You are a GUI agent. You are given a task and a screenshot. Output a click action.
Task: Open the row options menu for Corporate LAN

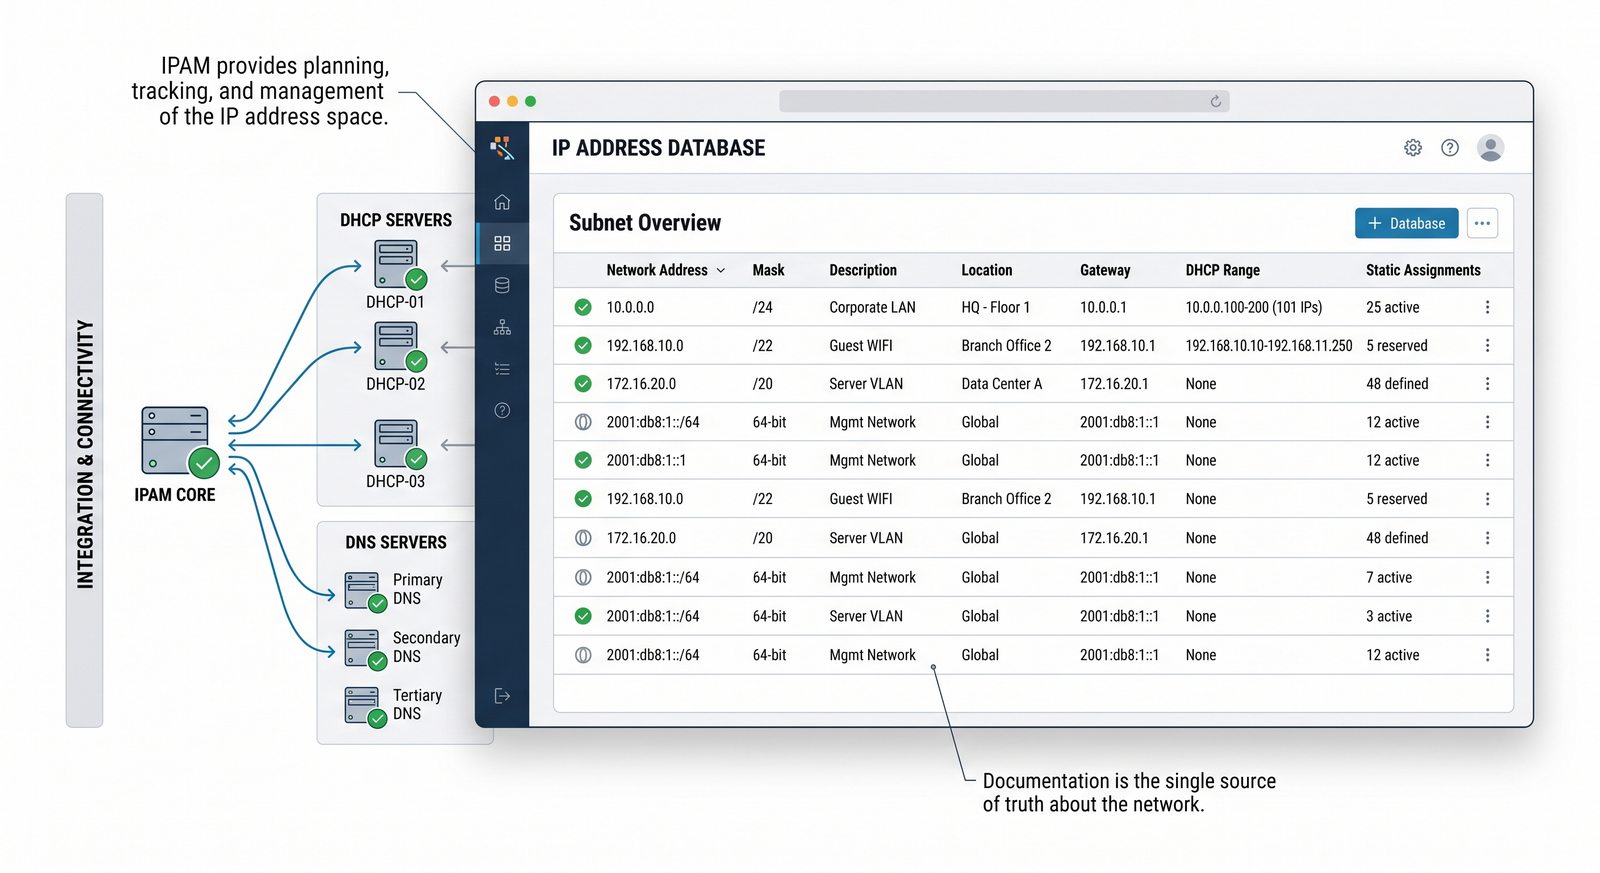pos(1487,308)
